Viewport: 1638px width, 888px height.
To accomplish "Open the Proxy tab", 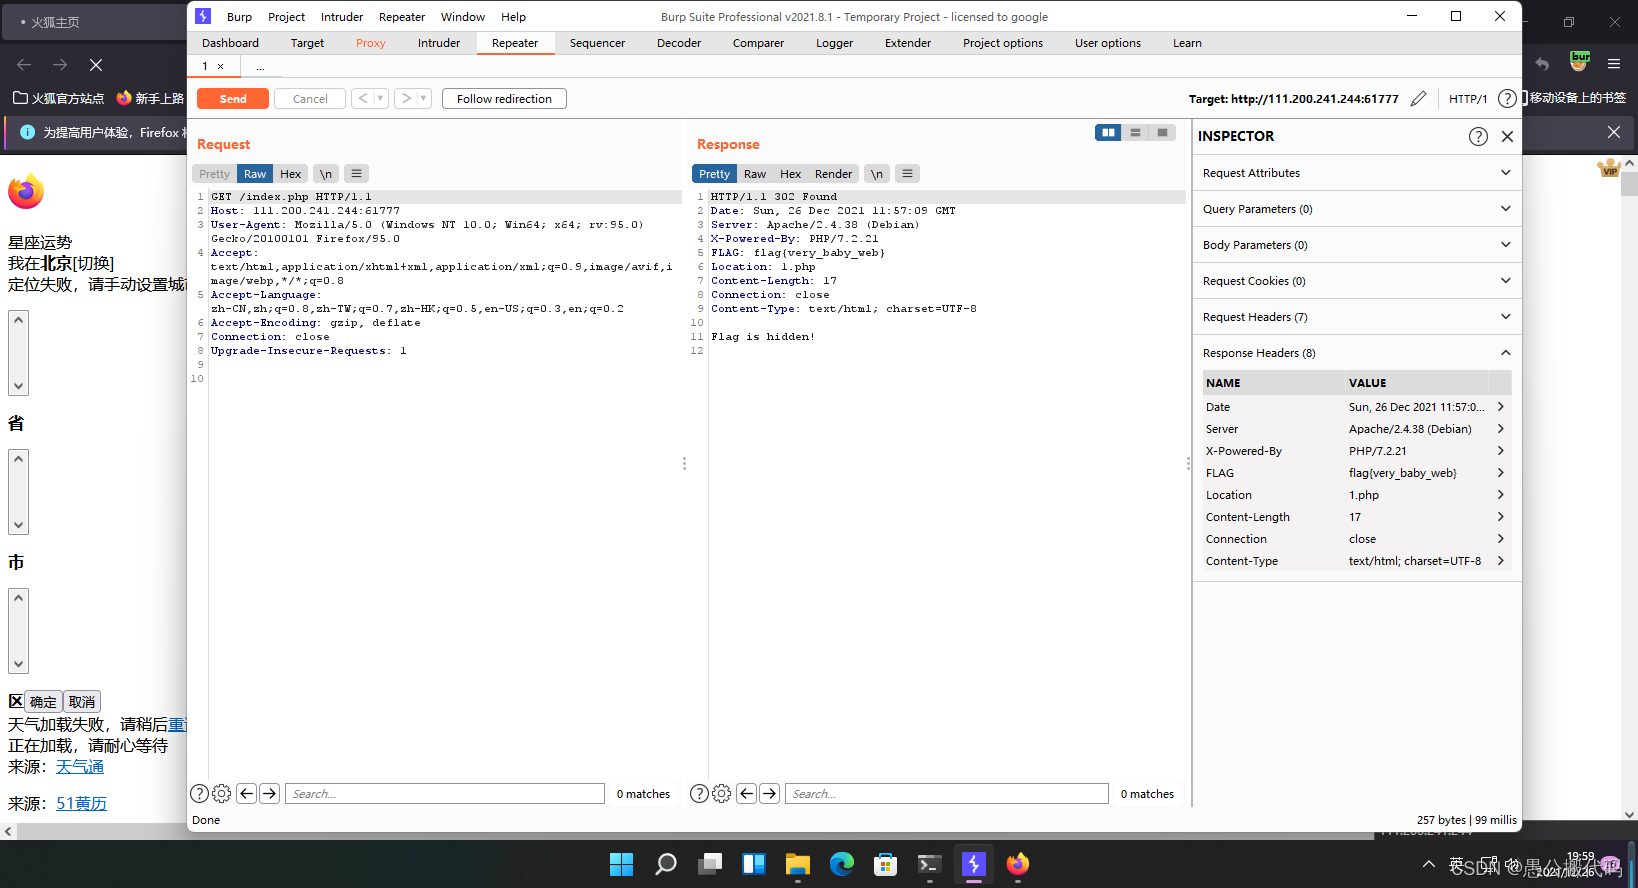I will (371, 43).
